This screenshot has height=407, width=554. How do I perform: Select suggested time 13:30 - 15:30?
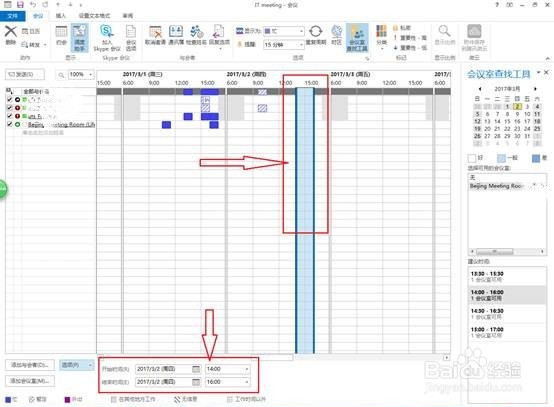point(506,277)
